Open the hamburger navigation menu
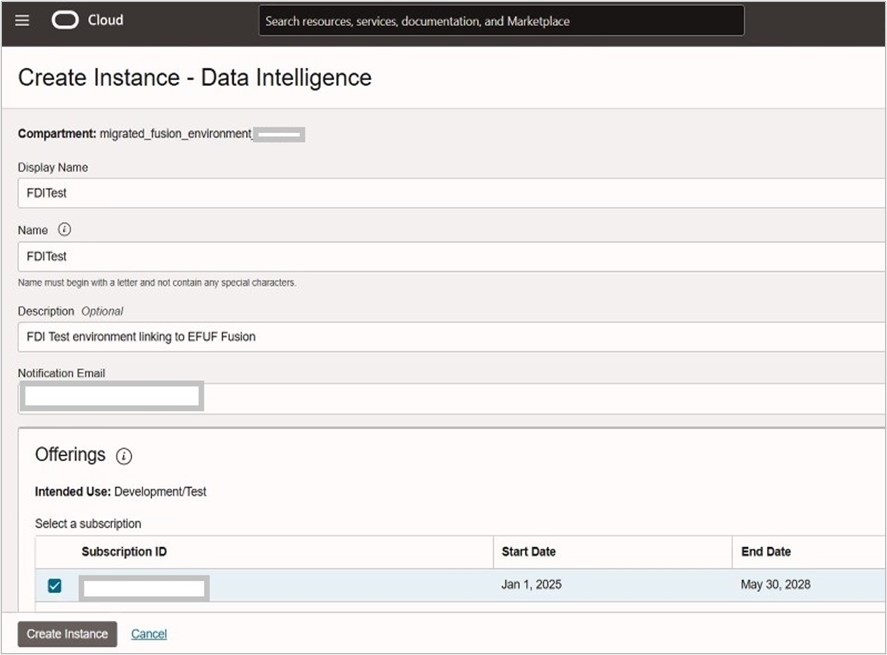This screenshot has width=887, height=655. pyautogui.click(x=22, y=20)
